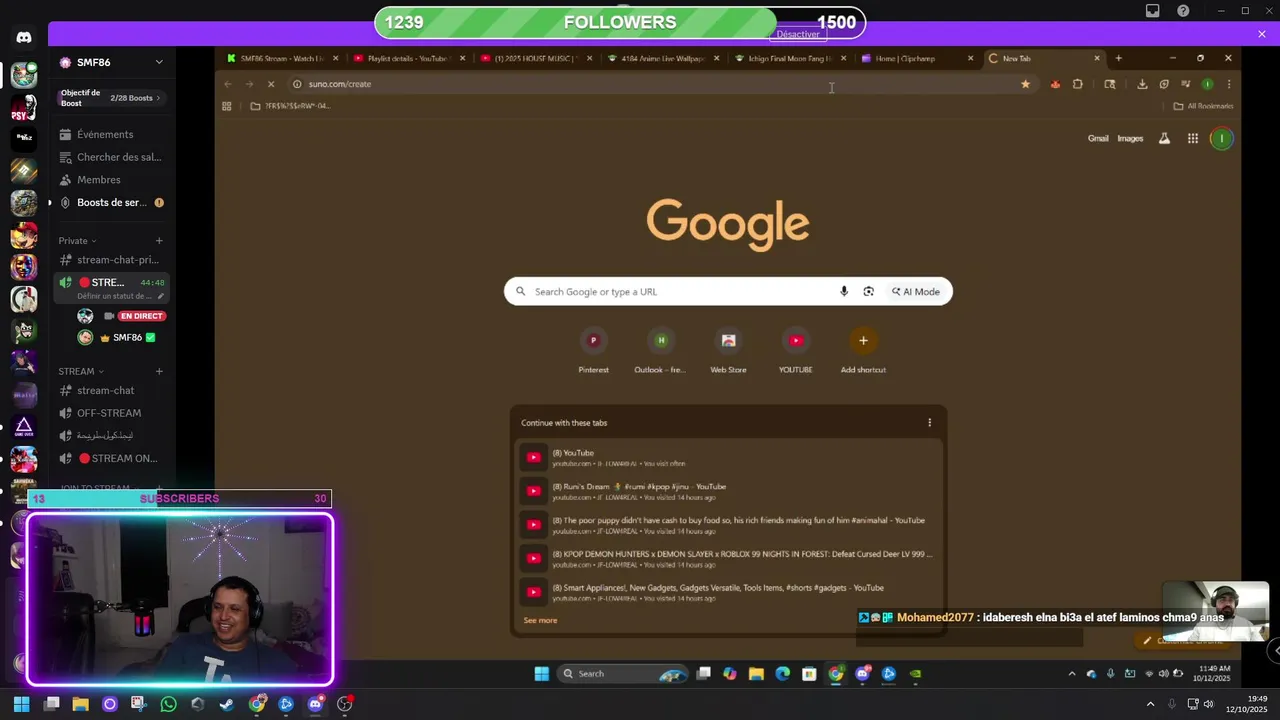This screenshot has width=1280, height=720.
Task: Select stream-chat-pri... channel
Action: click(x=110, y=260)
